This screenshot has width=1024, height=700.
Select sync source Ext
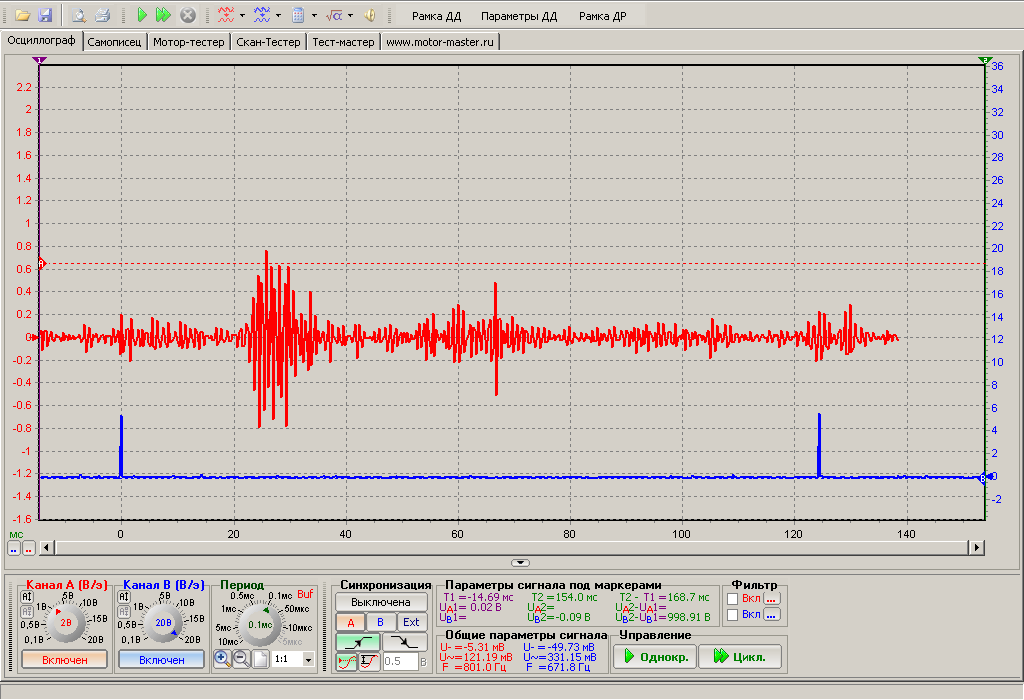click(x=411, y=622)
